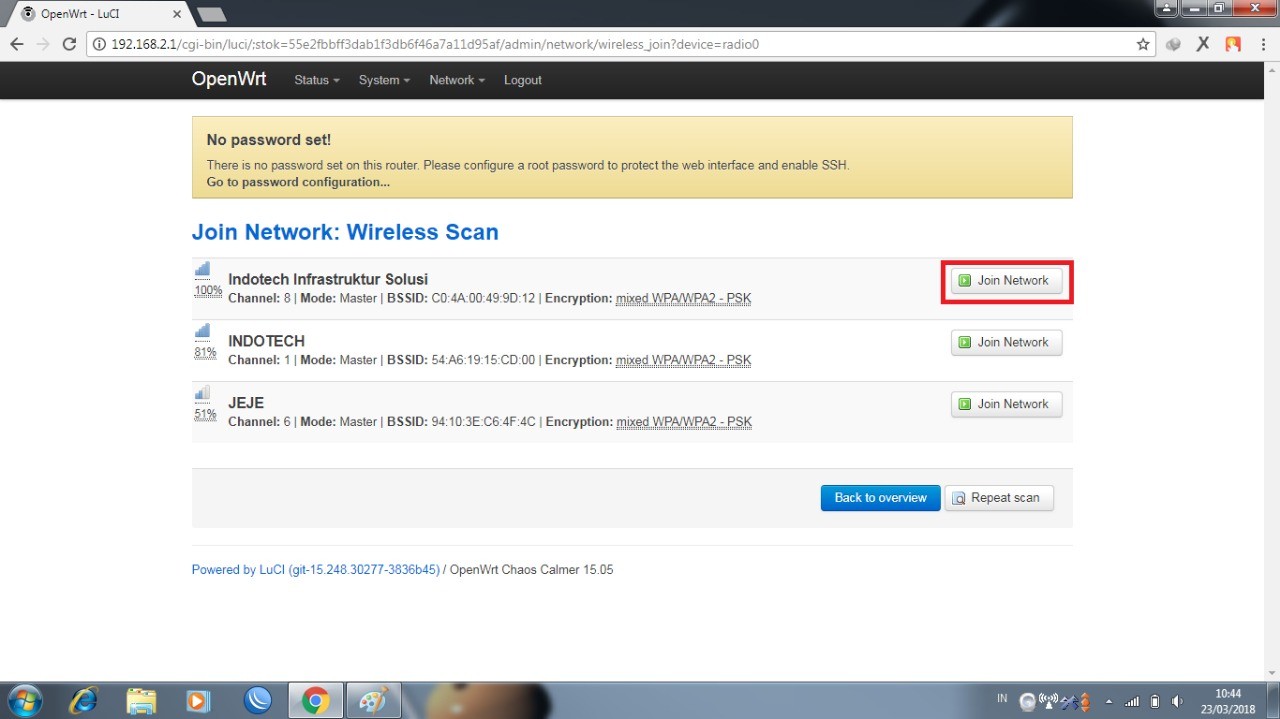The height and width of the screenshot is (719, 1280).
Task: View site info icon in address bar
Action: (99, 44)
